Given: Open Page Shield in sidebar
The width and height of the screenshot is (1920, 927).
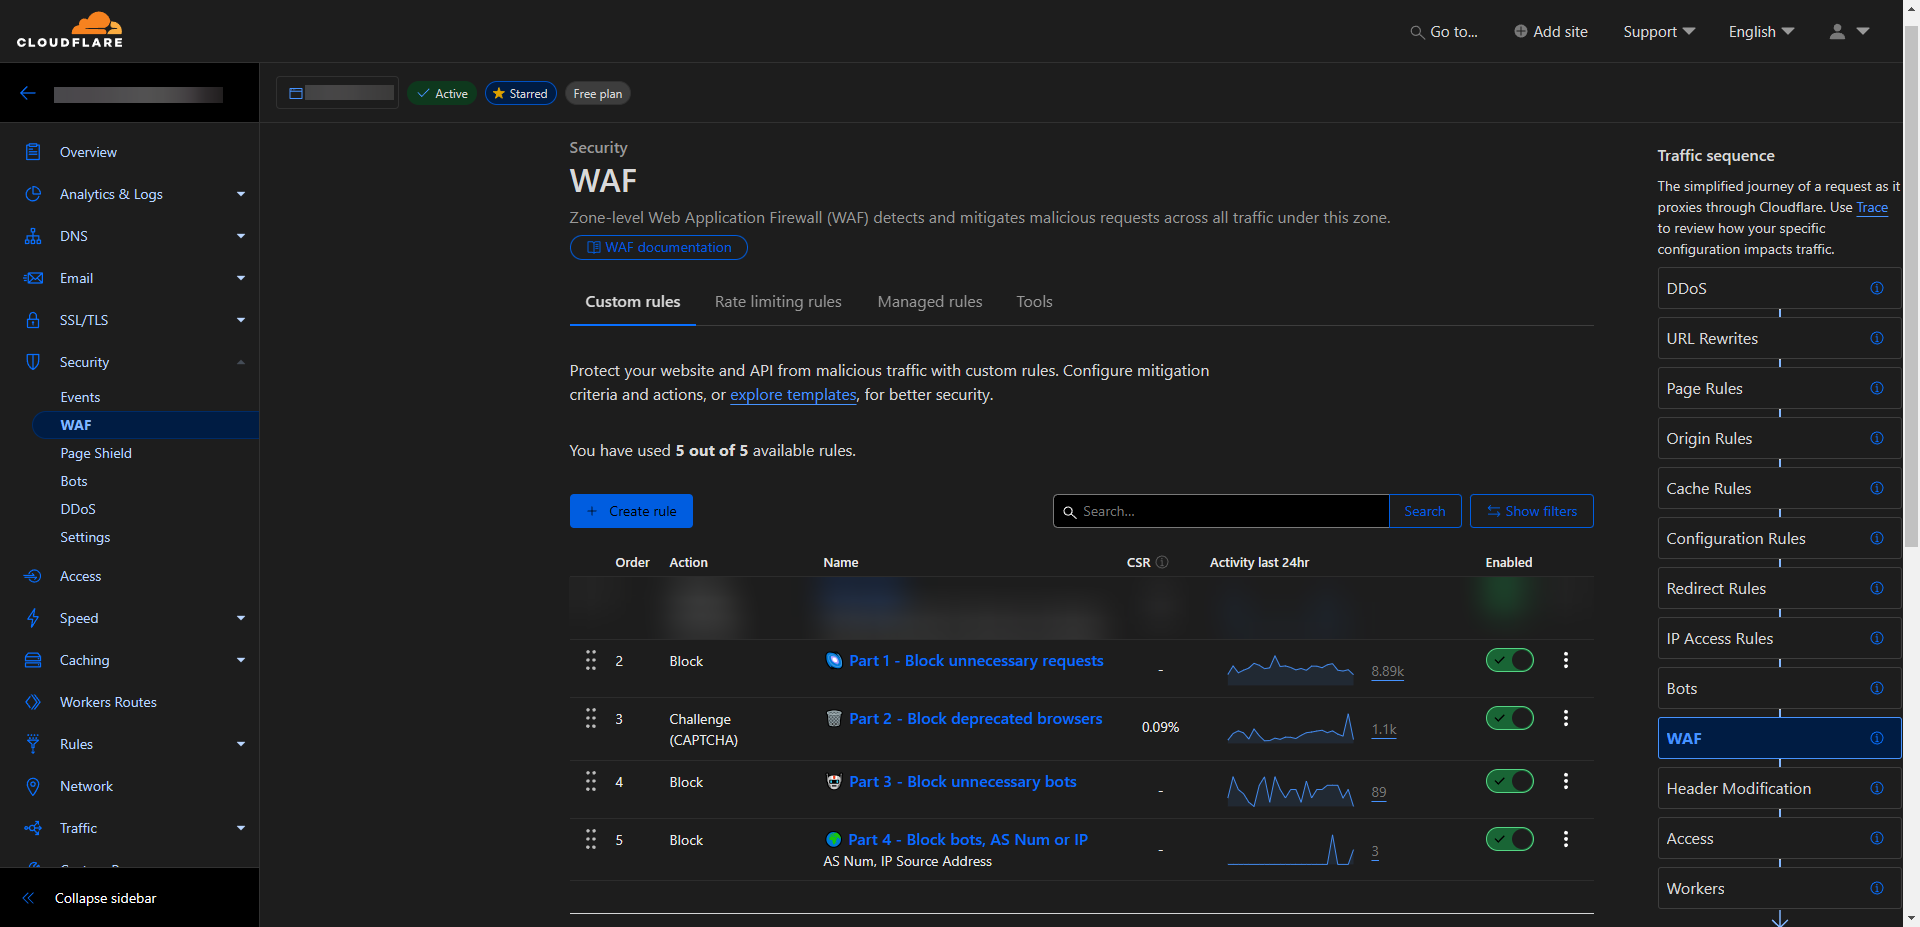Looking at the screenshot, I should coord(96,453).
